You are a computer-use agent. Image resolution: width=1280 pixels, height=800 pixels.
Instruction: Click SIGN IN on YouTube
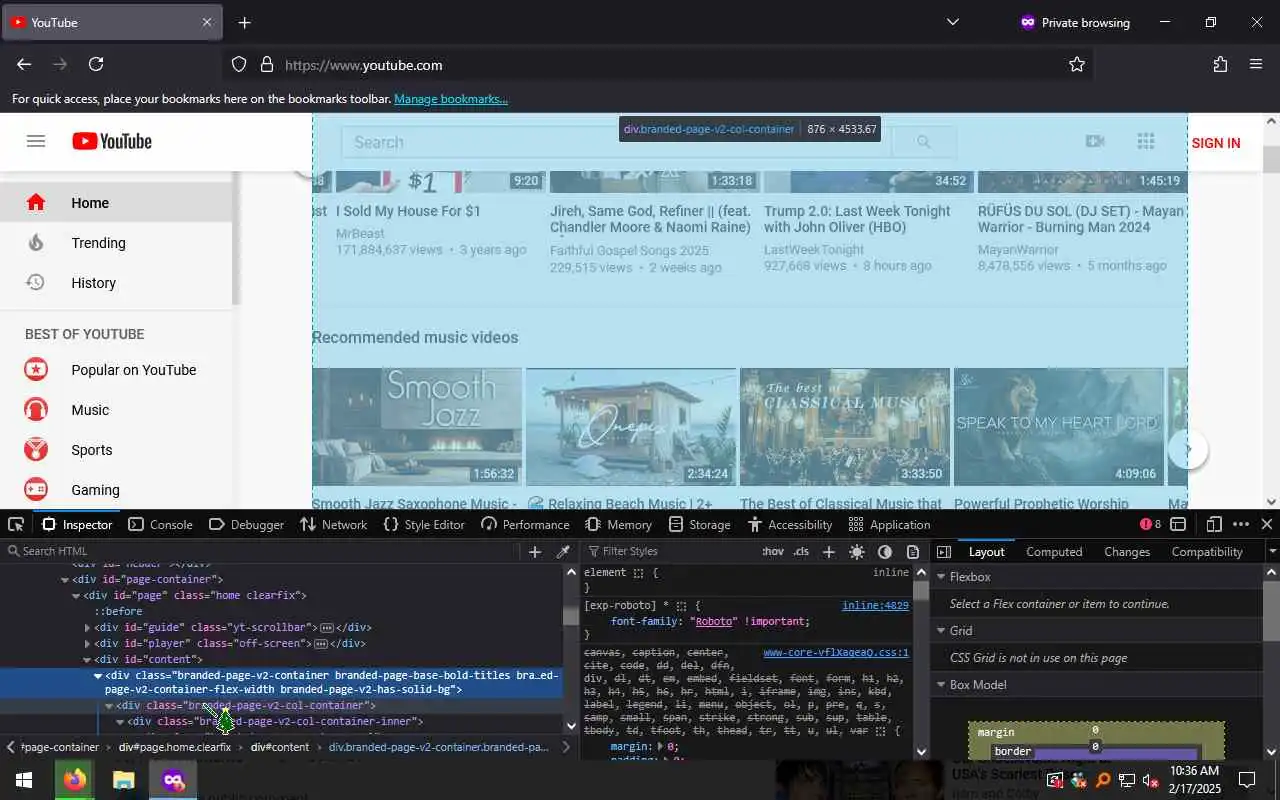click(1216, 143)
